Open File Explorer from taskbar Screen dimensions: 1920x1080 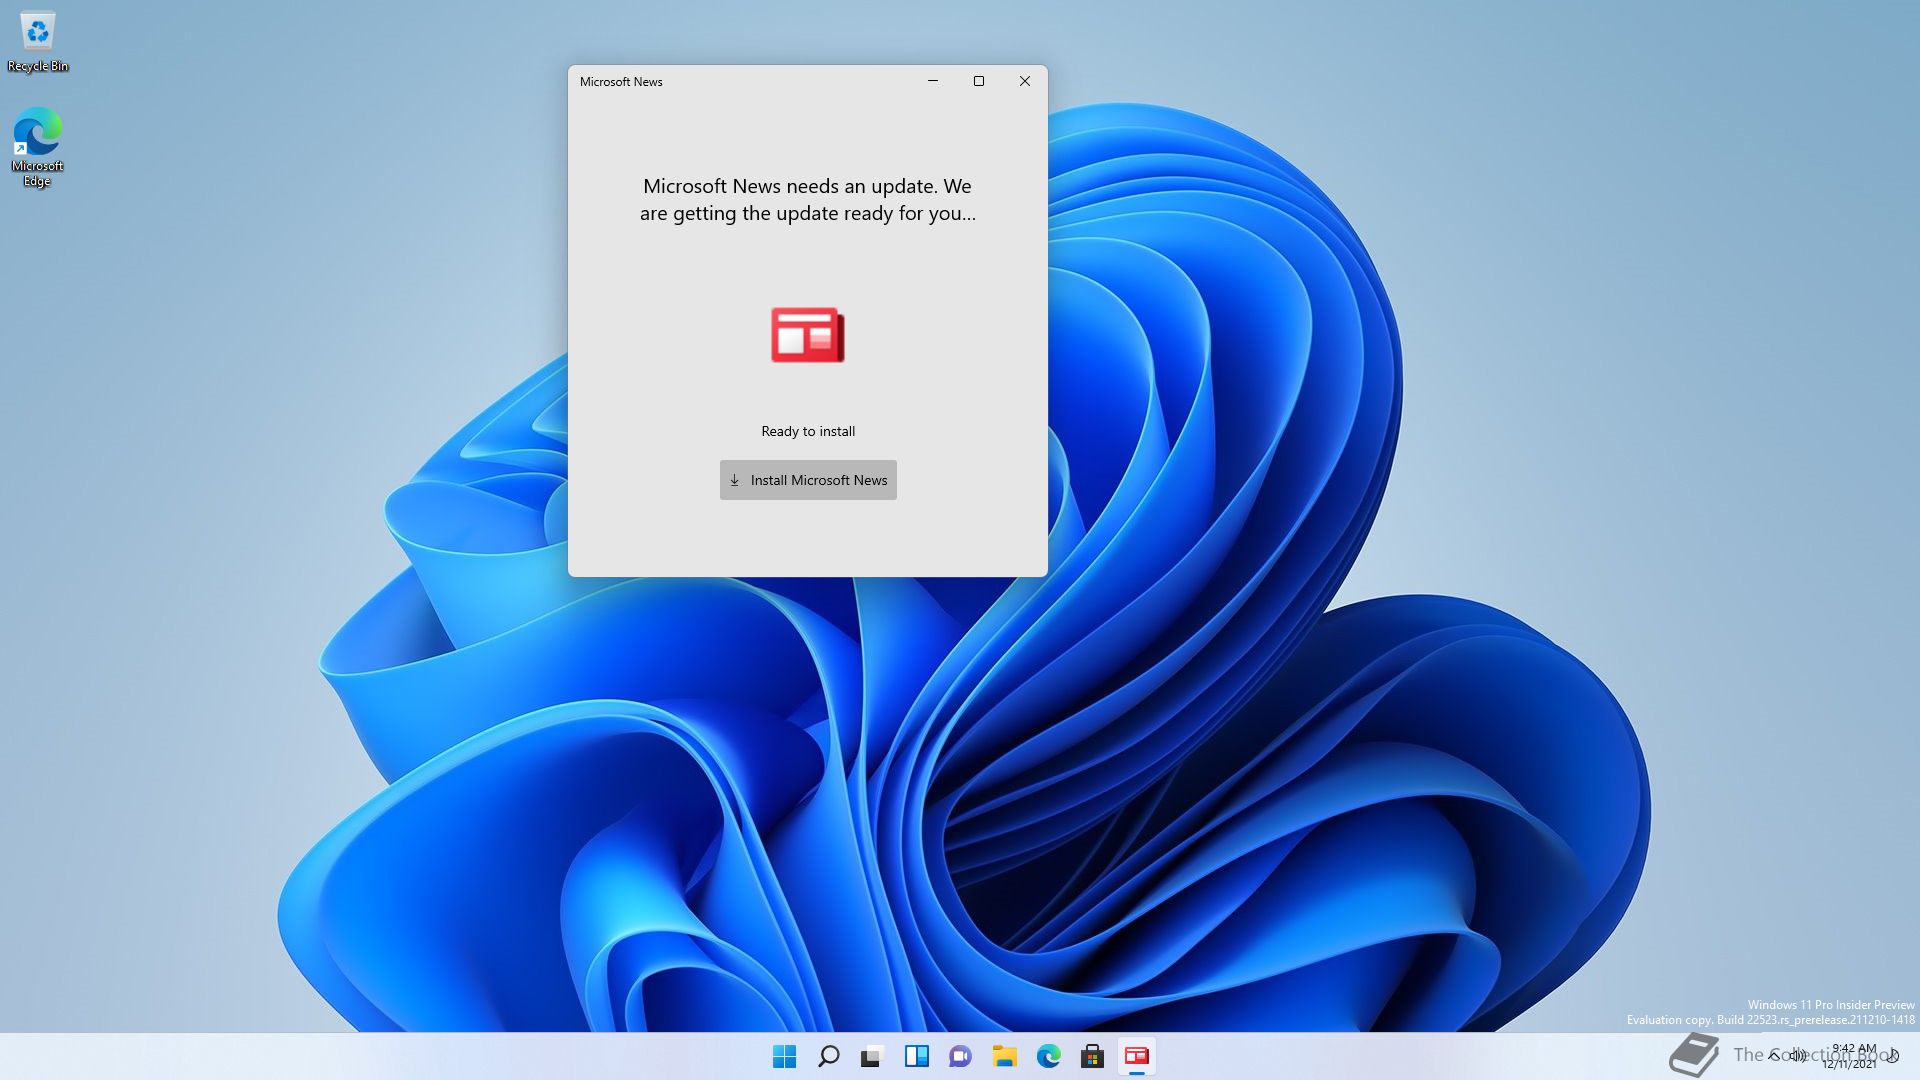click(x=1005, y=1056)
